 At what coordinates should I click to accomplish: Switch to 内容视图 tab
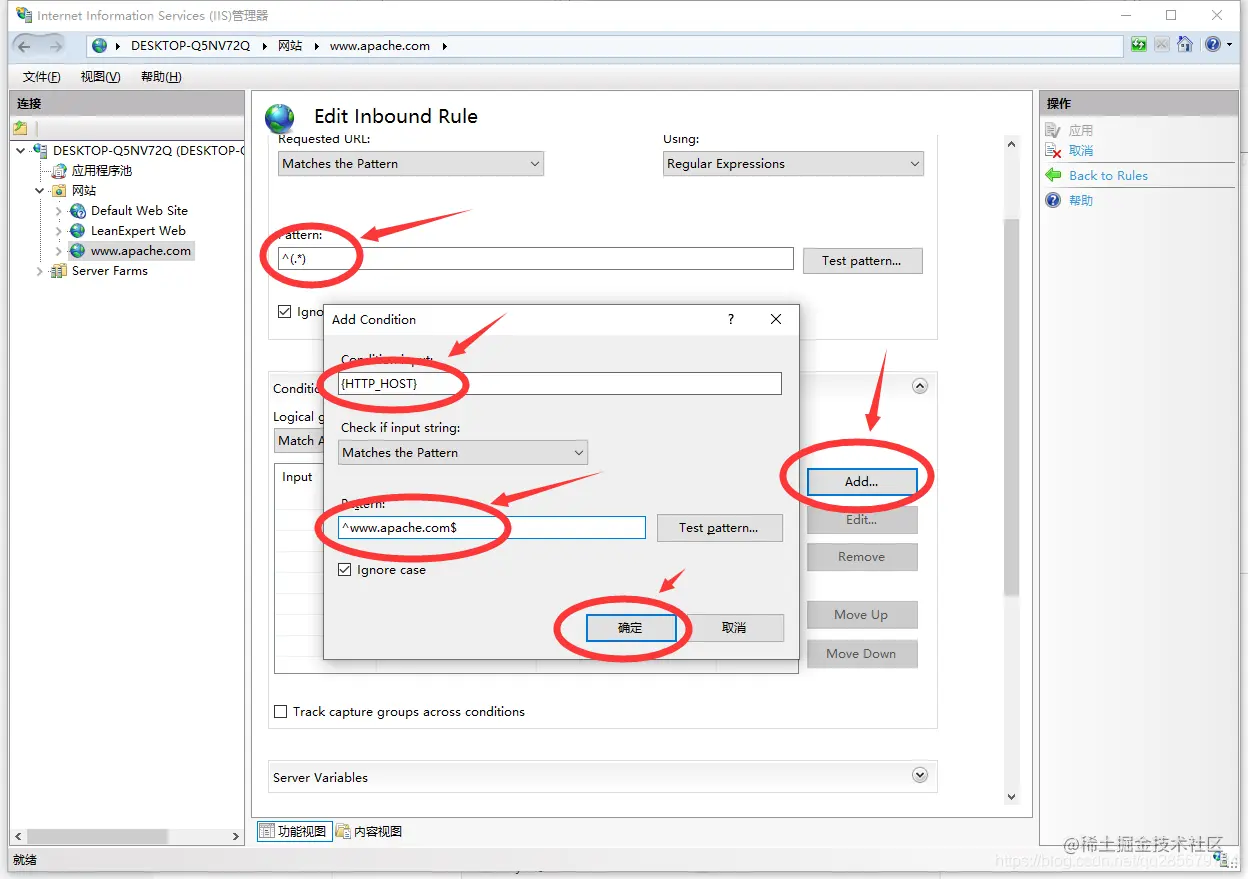(x=369, y=831)
